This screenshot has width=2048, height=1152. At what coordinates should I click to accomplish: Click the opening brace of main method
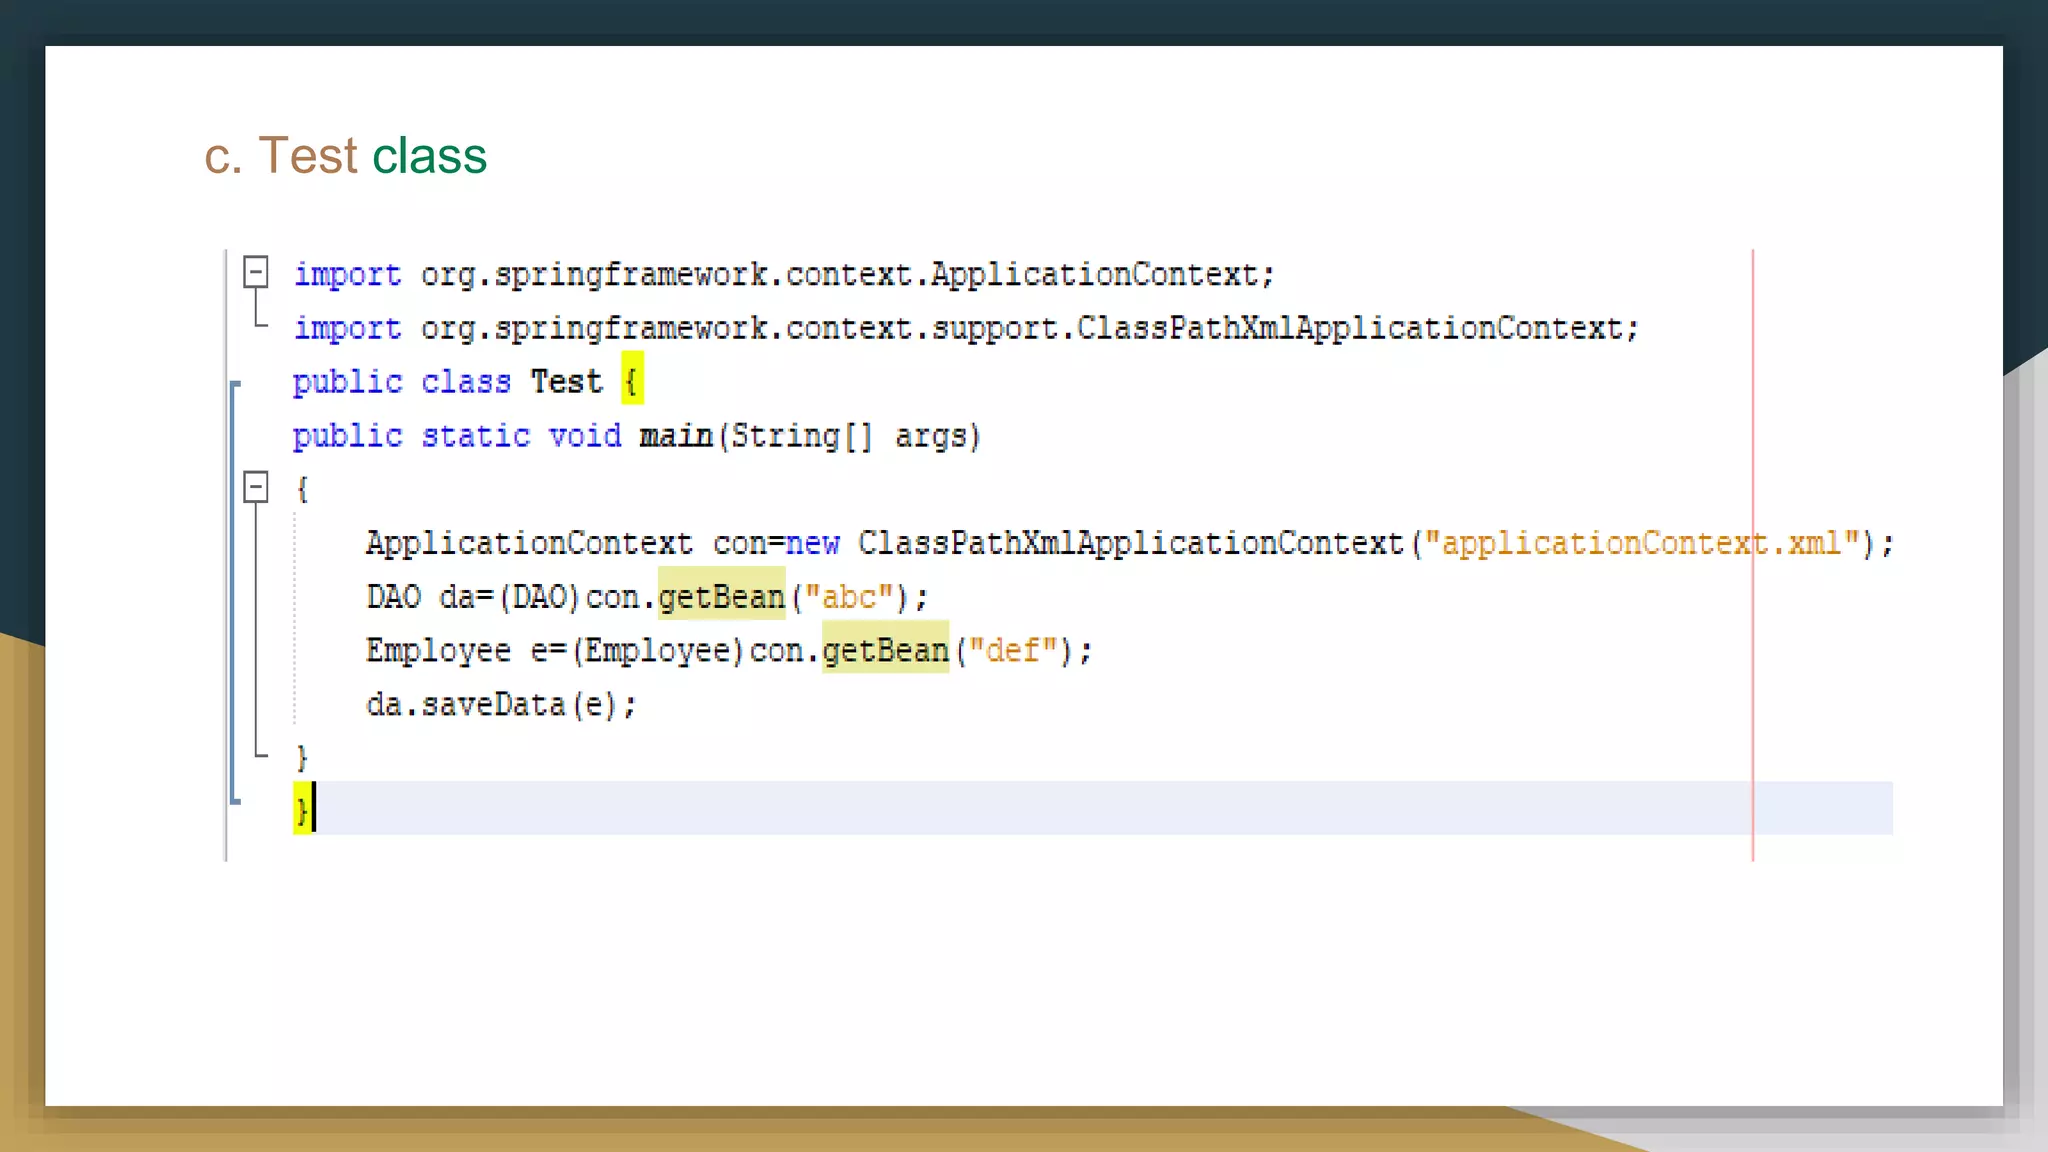pos(302,489)
